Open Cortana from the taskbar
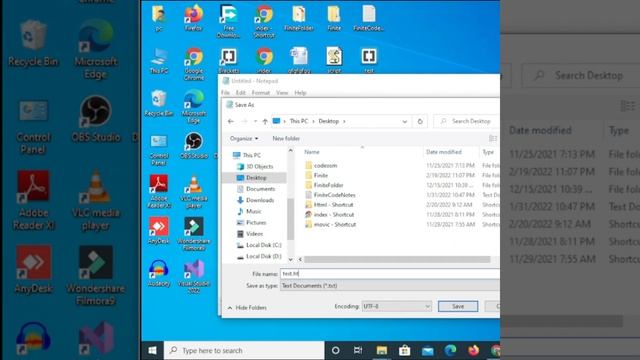Viewport: 640px width, 360px height. (x=336, y=351)
